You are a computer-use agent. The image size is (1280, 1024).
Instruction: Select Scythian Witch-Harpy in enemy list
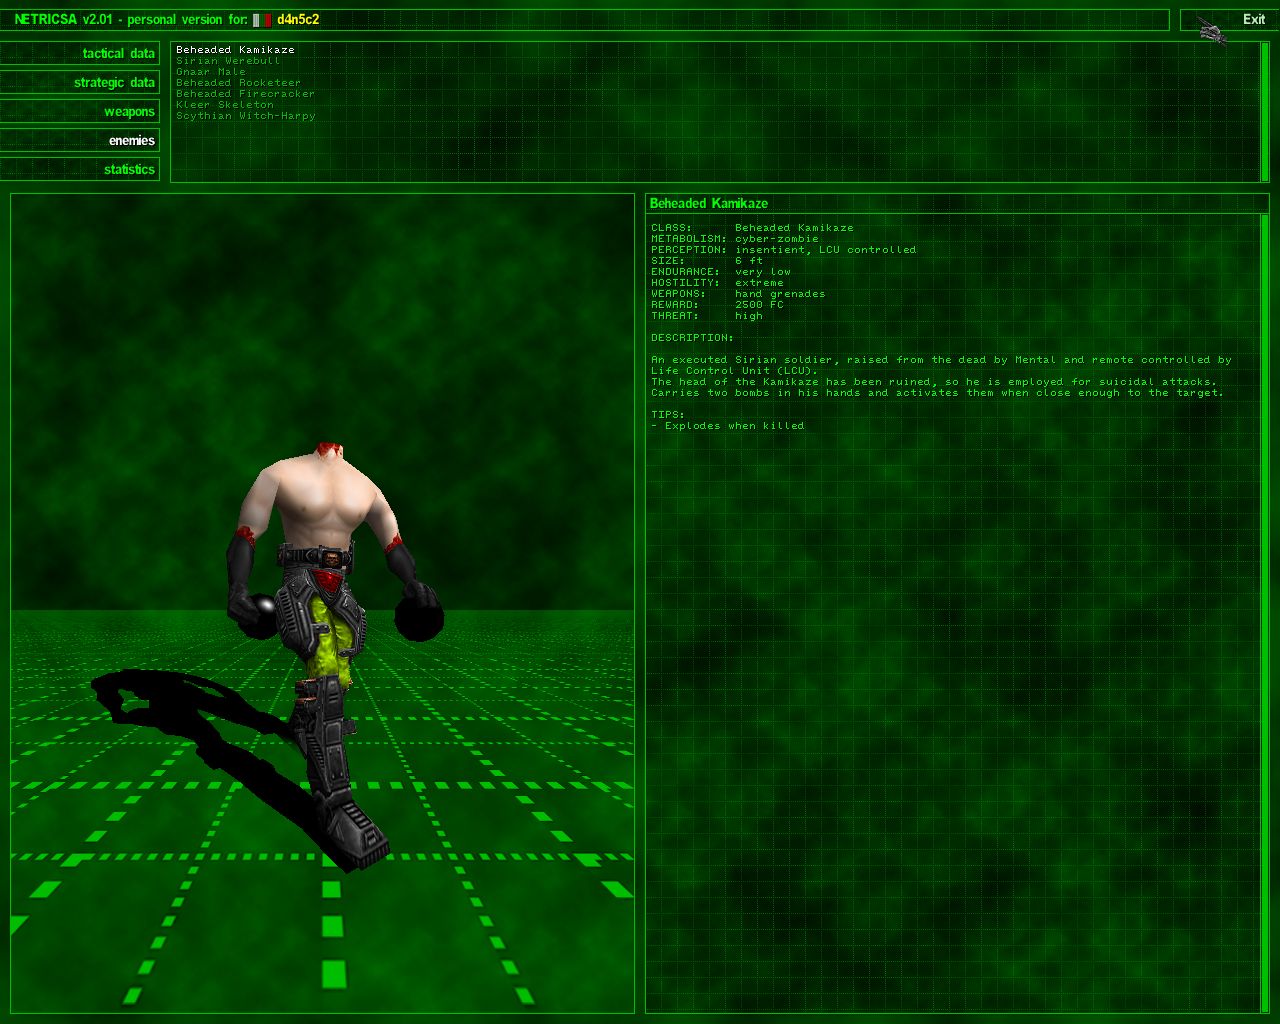click(246, 116)
